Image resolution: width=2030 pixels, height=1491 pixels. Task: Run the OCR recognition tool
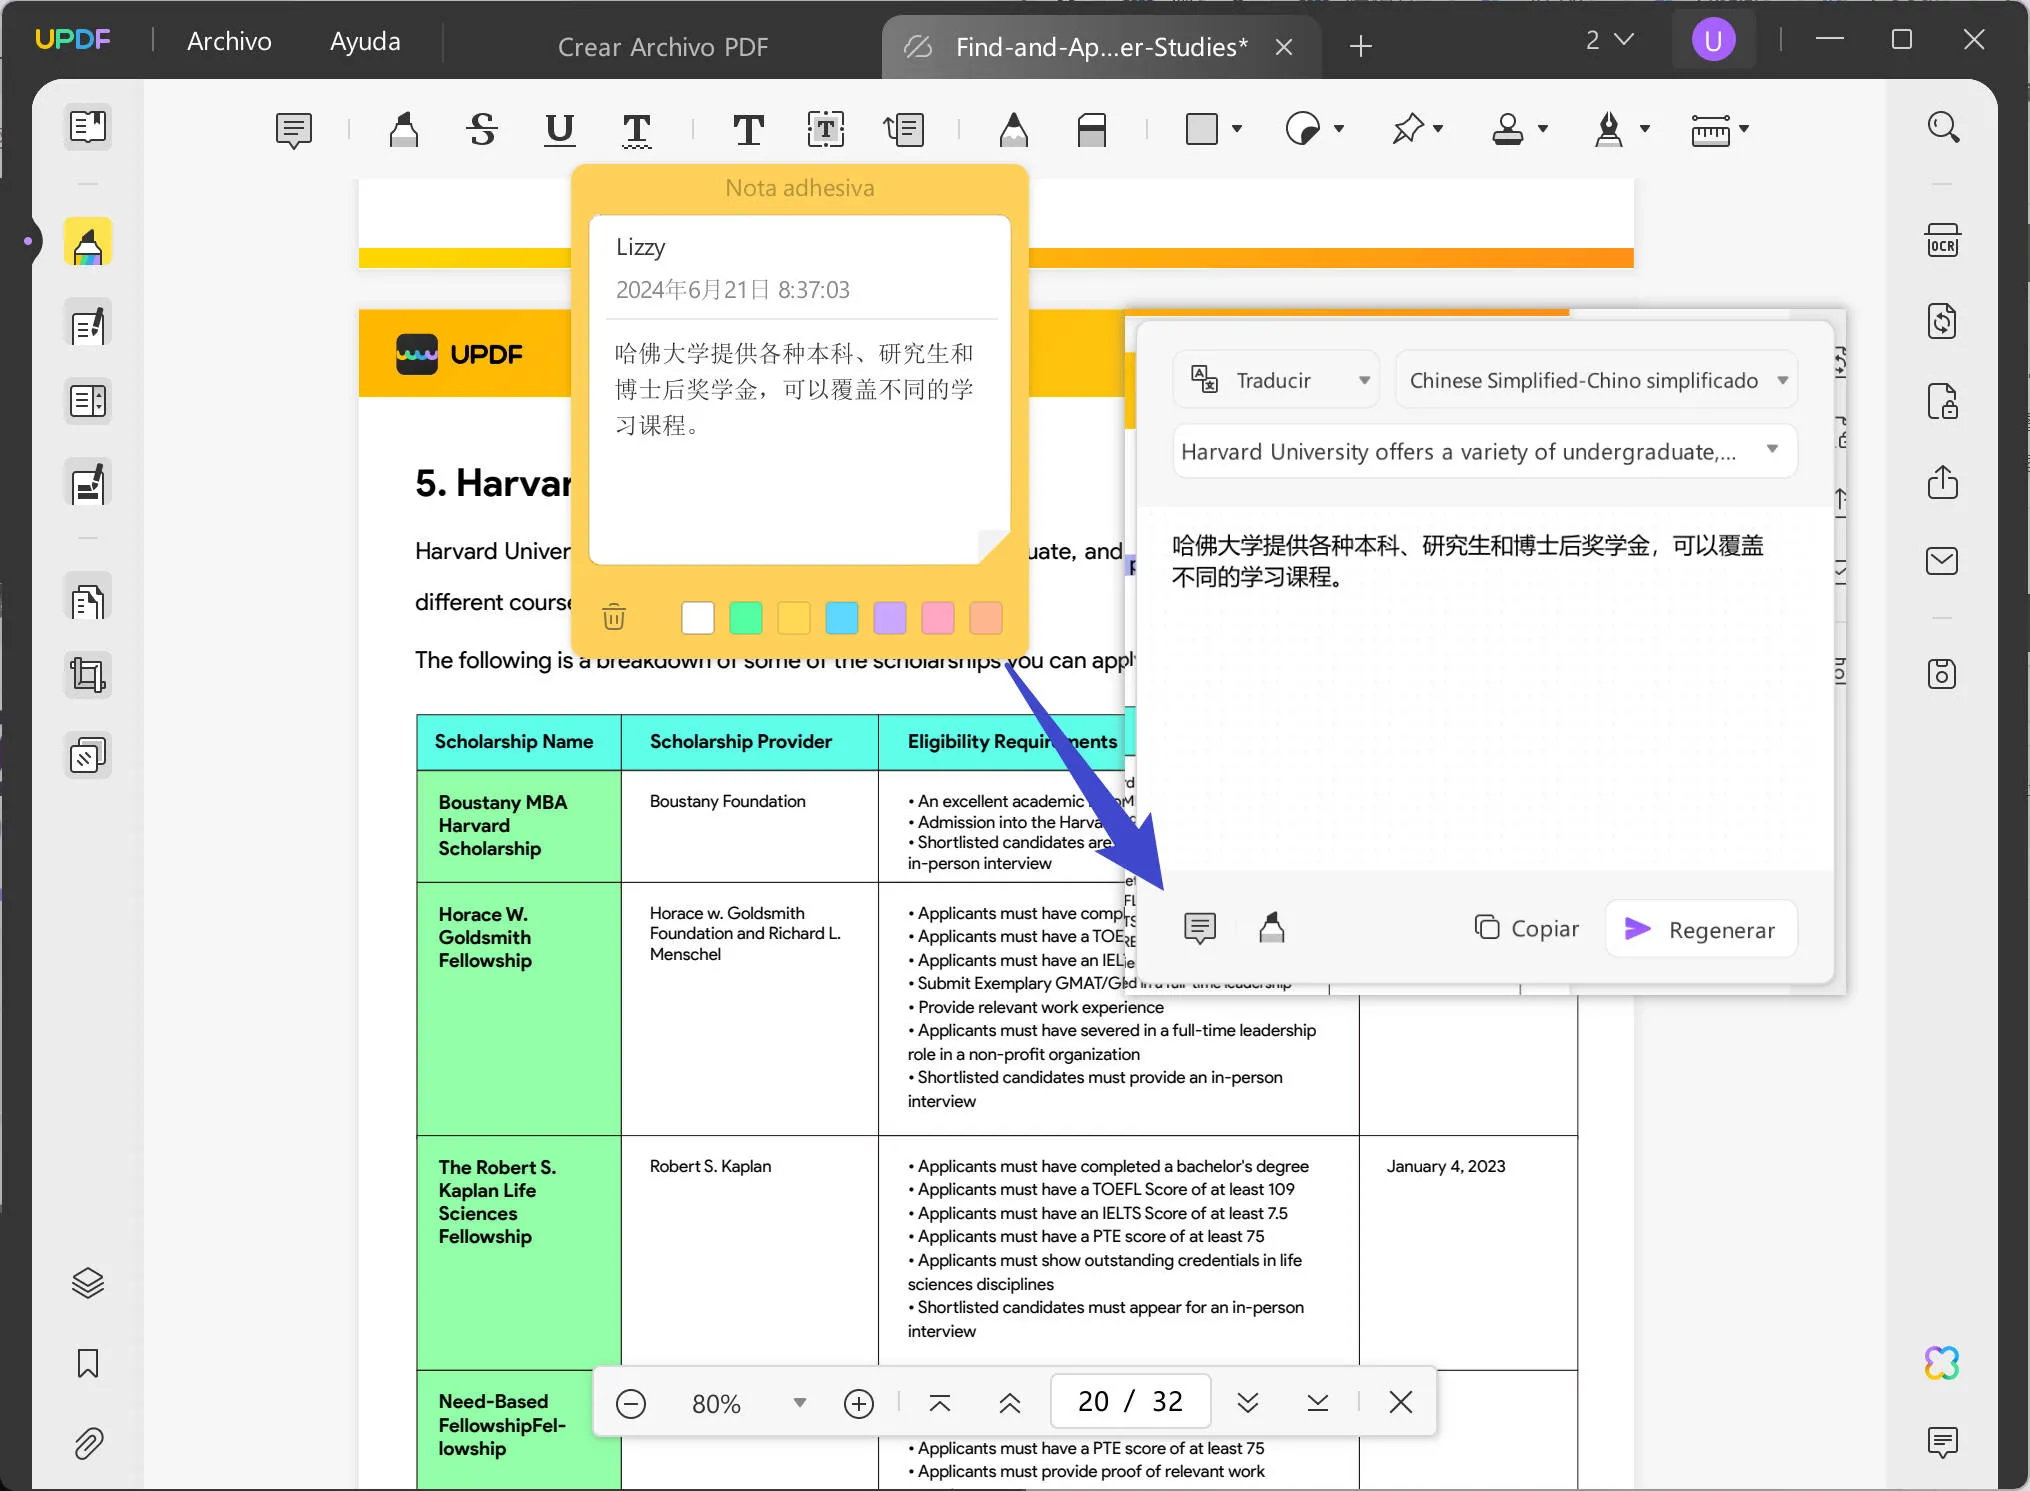click(x=1943, y=241)
